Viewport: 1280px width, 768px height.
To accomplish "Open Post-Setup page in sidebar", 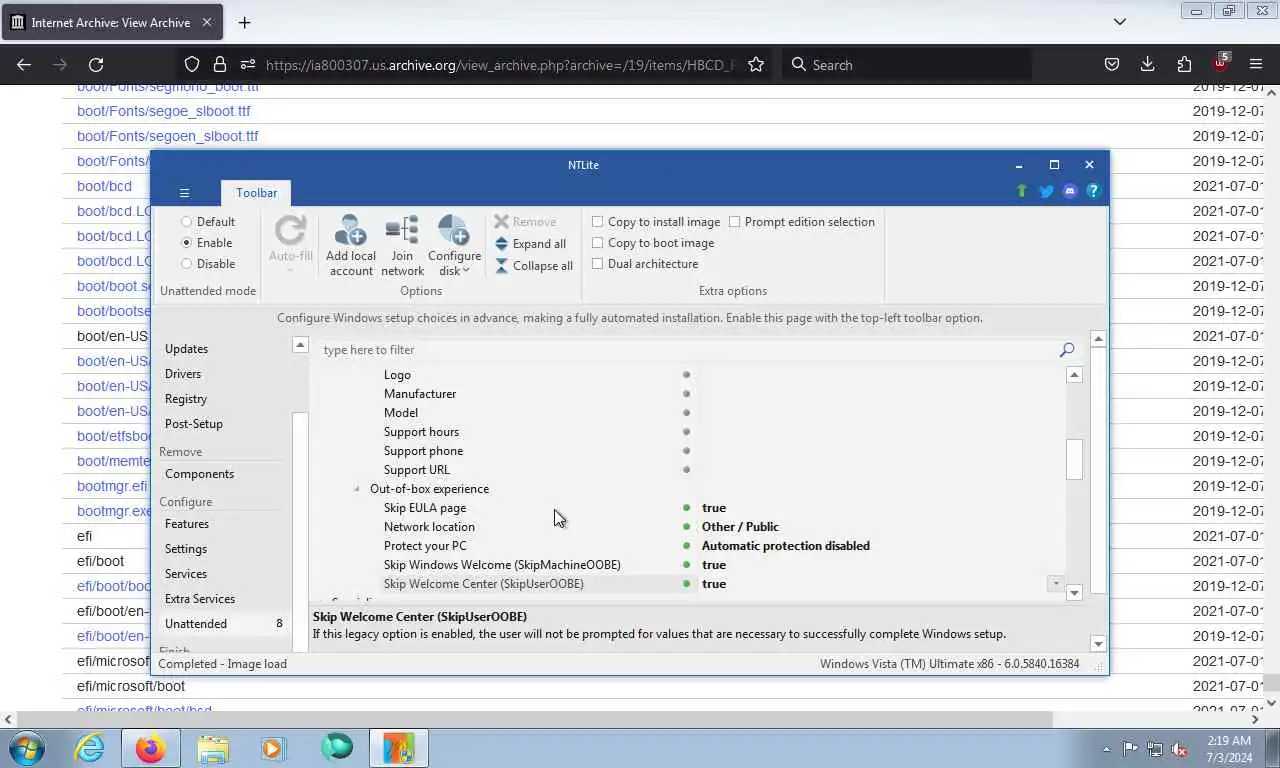I will point(194,424).
